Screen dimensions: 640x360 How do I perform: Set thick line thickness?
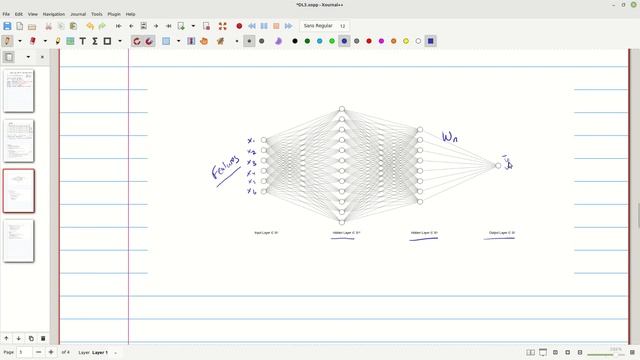[x=262, y=41]
